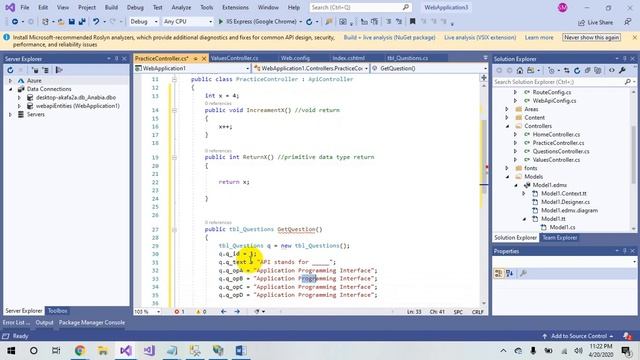The image size is (640, 360).
Task: Open the Package Manager Console tab
Action: (x=92, y=322)
